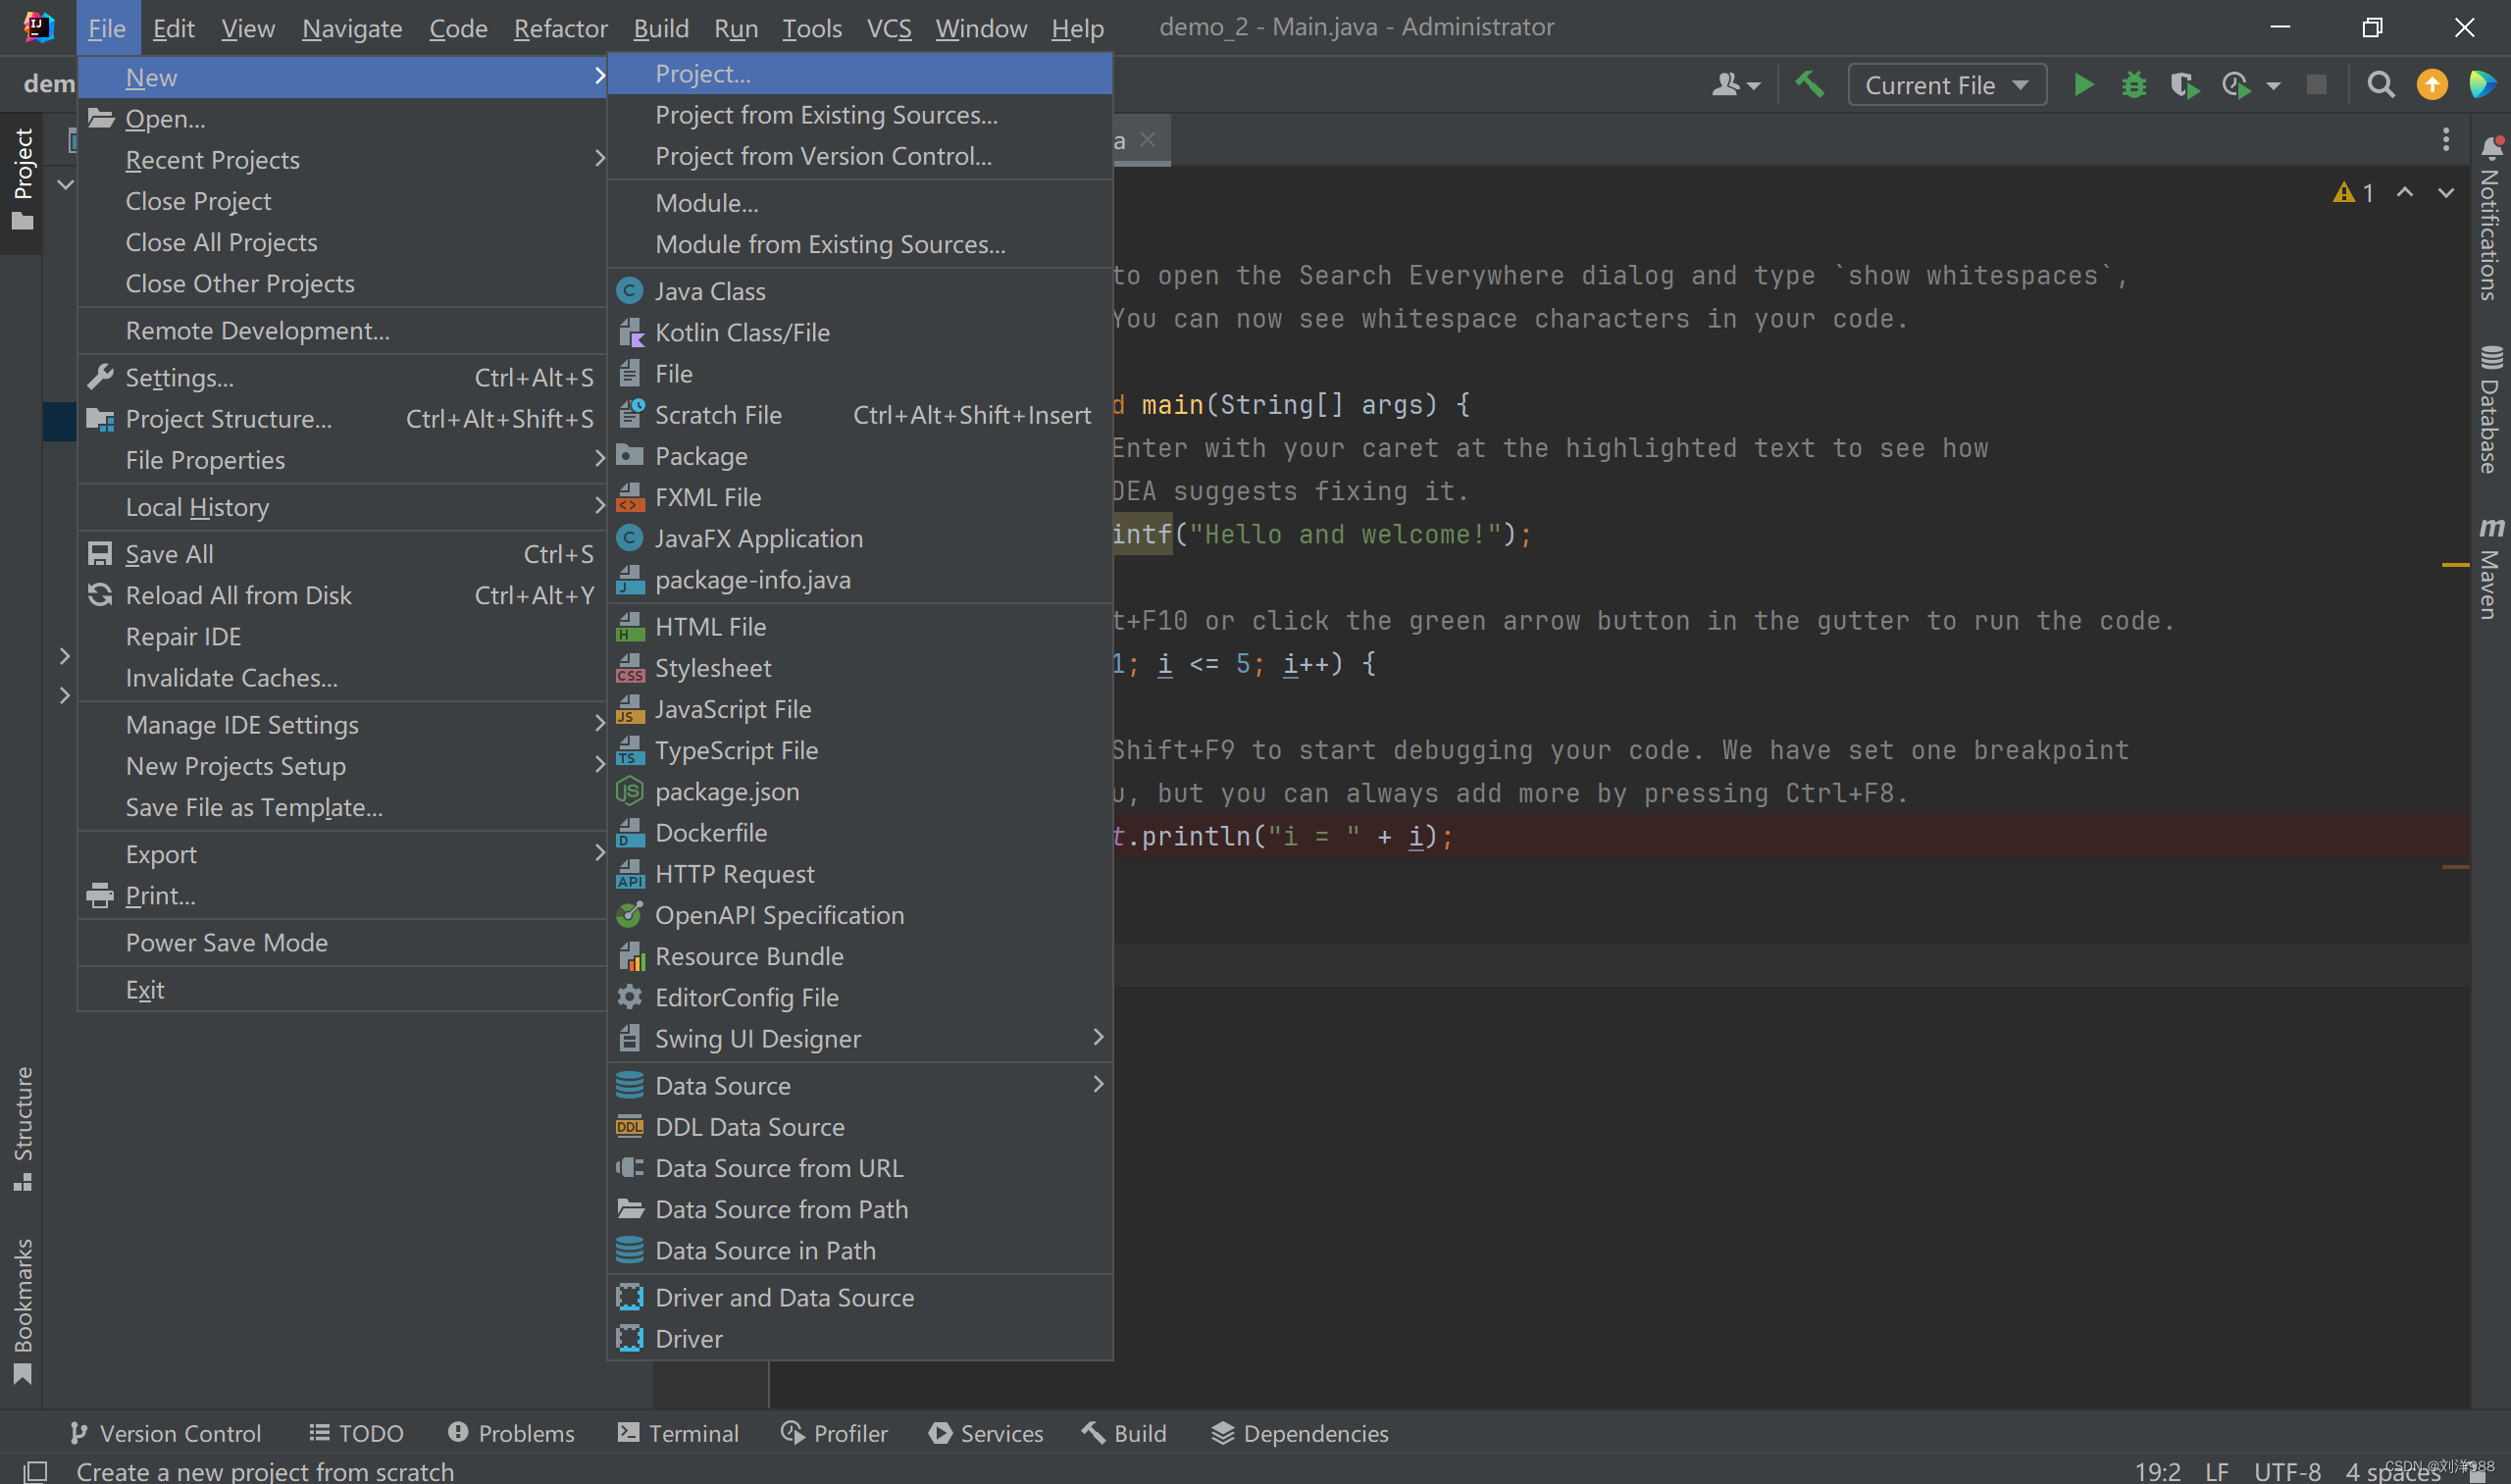Screen dimensions: 2511x1484
Task: Choose OpenAPI Specification entry
Action: point(860,915)
